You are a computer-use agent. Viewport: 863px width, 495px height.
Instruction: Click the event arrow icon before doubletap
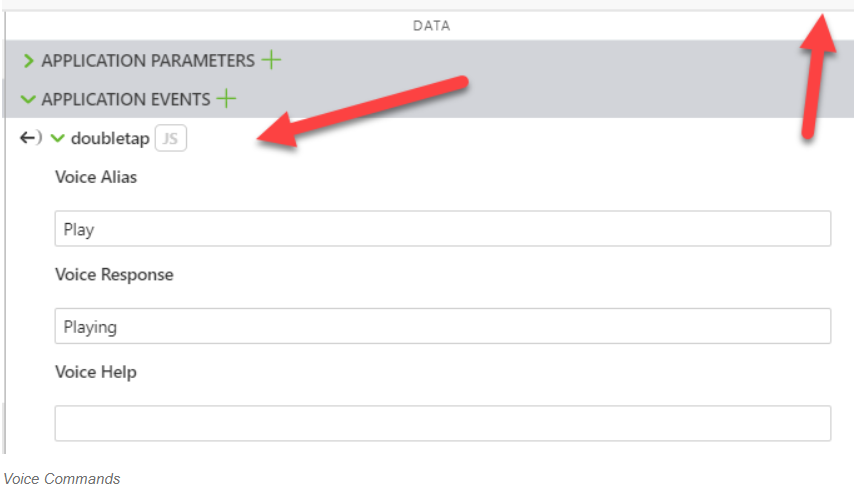[30, 138]
